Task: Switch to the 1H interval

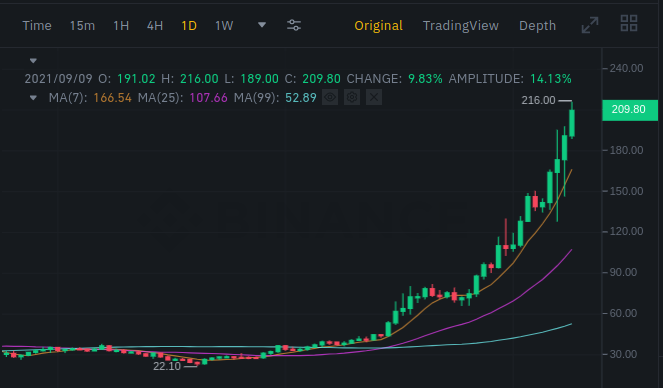Action: (x=121, y=26)
